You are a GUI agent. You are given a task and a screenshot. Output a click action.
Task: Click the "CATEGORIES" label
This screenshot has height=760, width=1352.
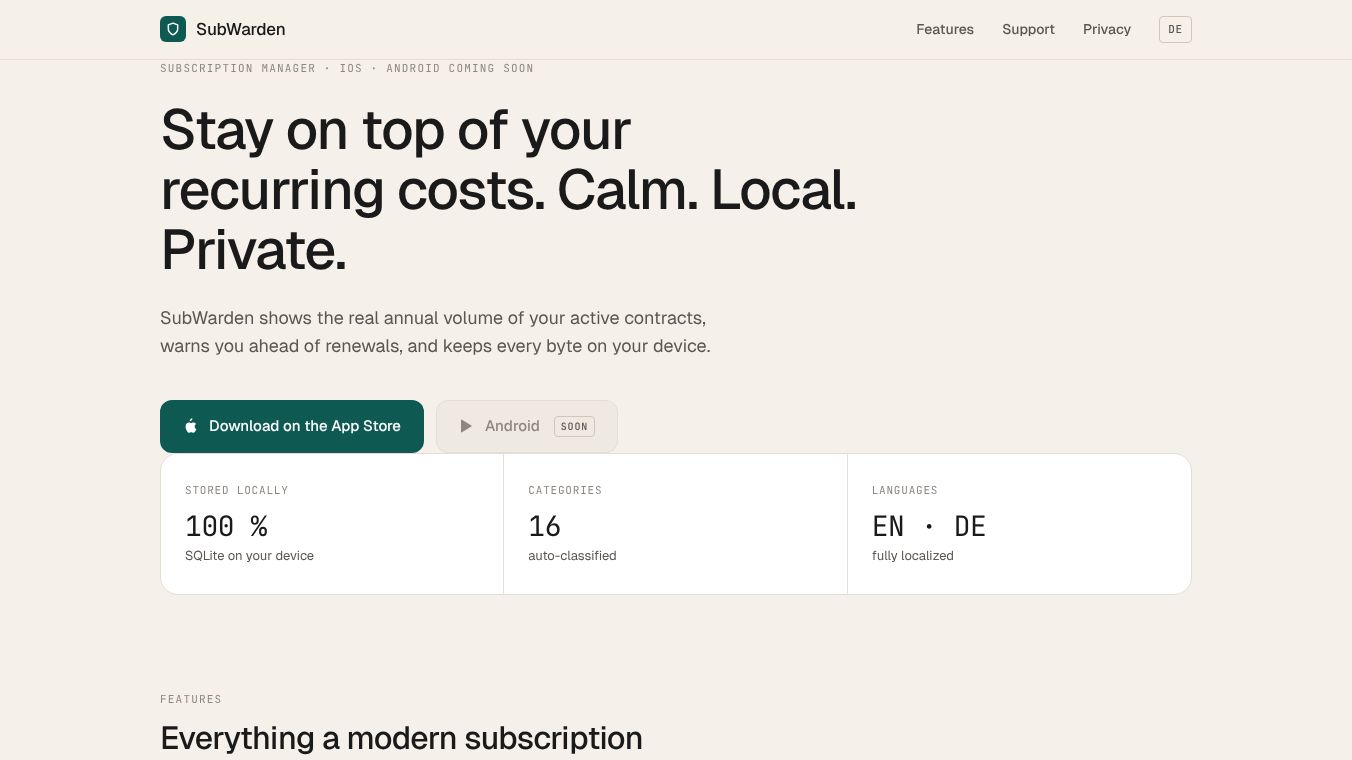point(565,490)
